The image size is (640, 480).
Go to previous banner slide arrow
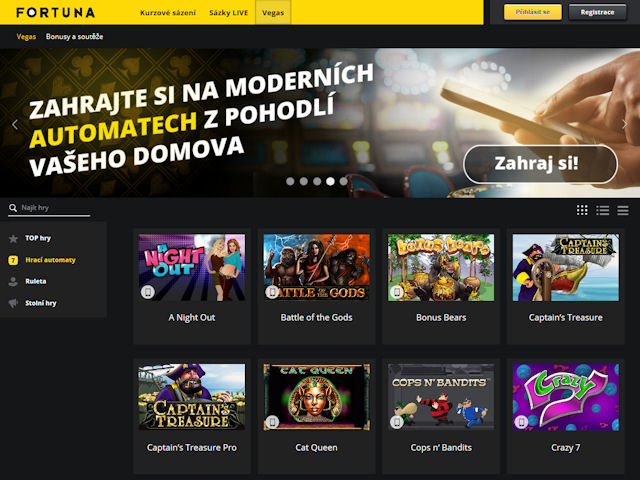(x=15, y=124)
